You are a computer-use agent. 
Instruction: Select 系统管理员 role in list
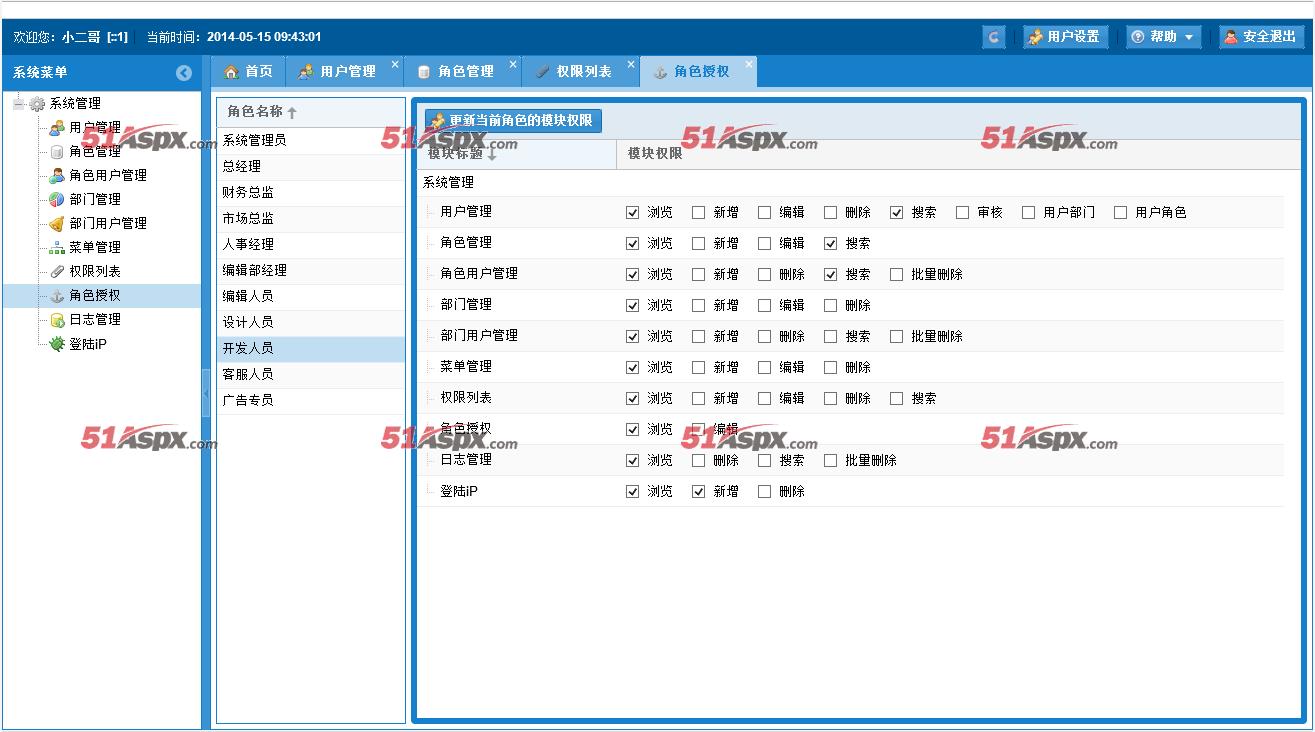pyautogui.click(x=255, y=140)
